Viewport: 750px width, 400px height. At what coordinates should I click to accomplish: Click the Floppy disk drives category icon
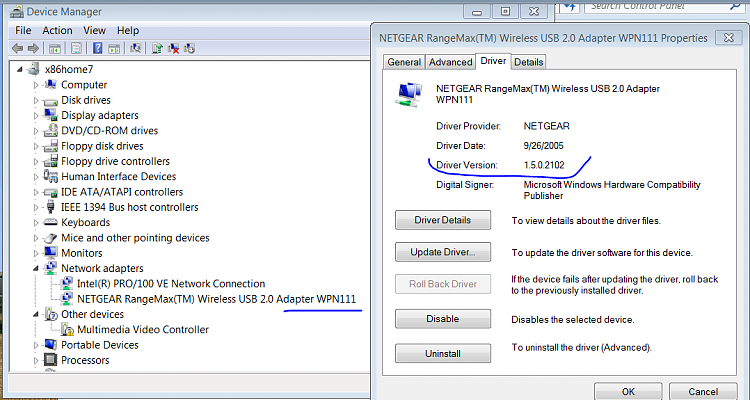coord(50,146)
